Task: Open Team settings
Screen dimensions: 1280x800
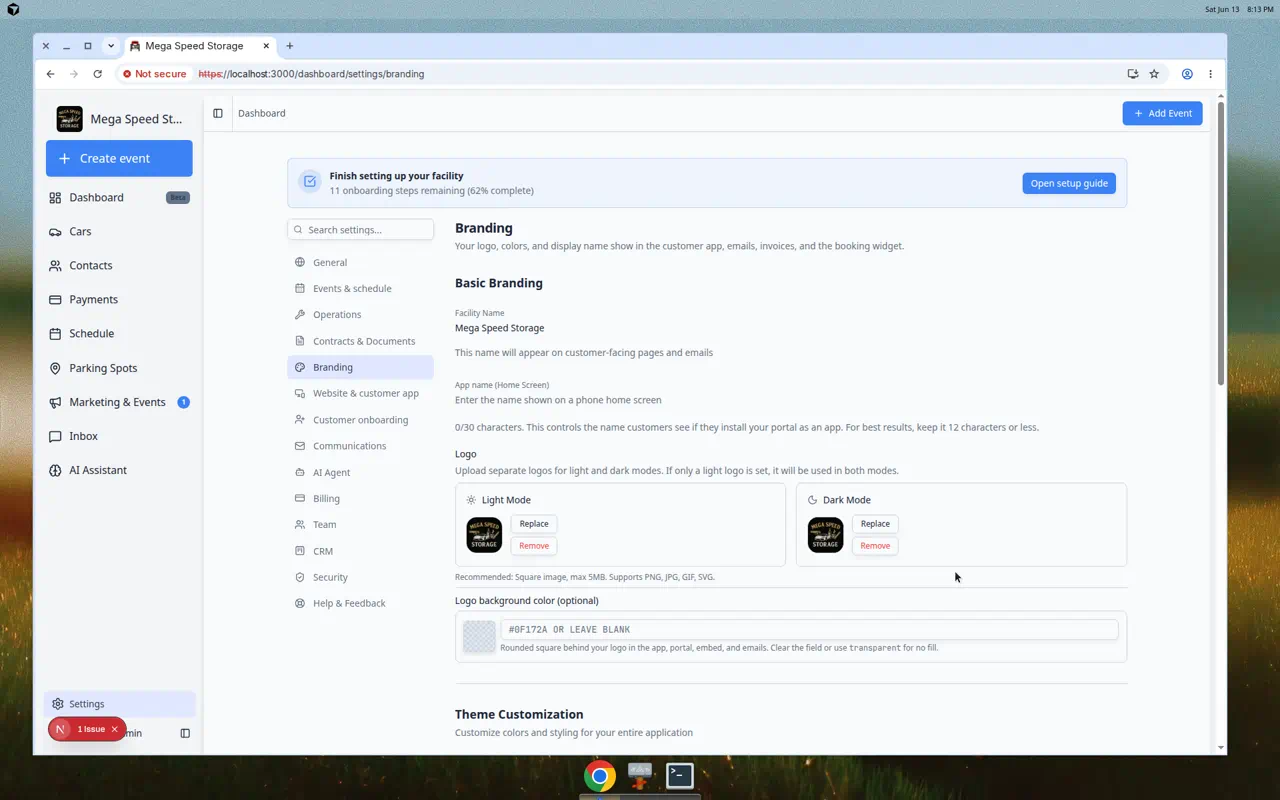Action: pyautogui.click(x=360, y=525)
